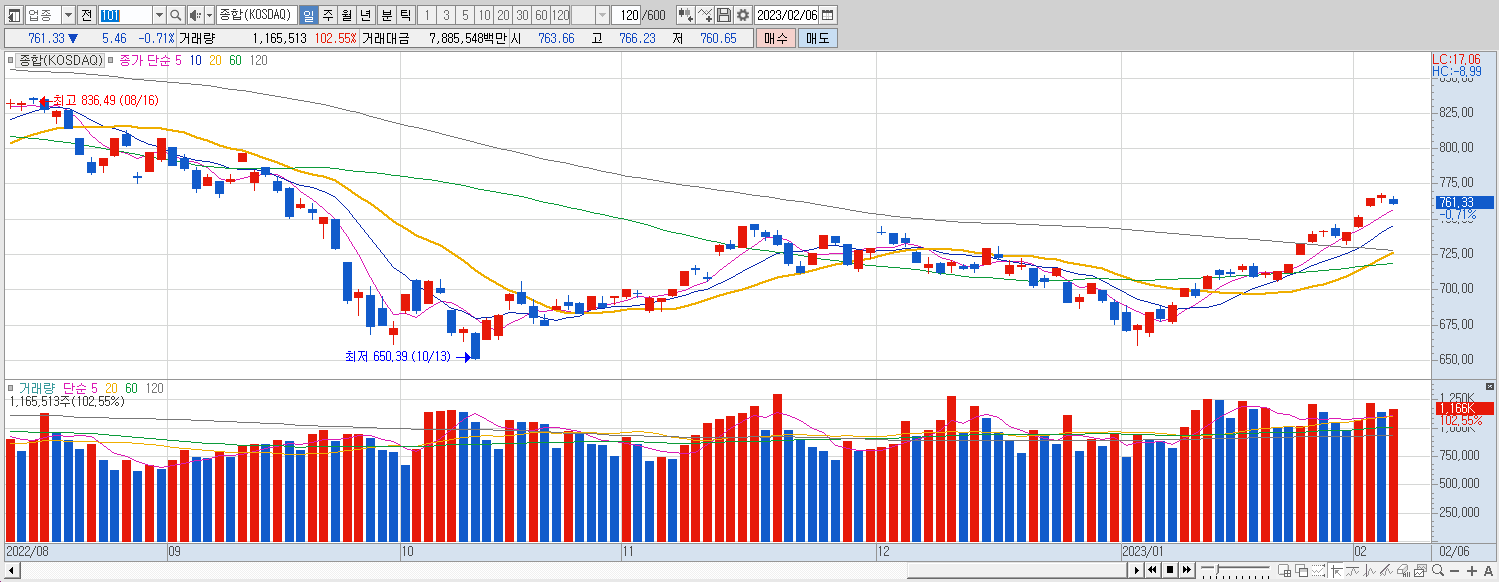Select the 주 weekly chart period
Screen dimensions: 1499x582
tap(328, 15)
